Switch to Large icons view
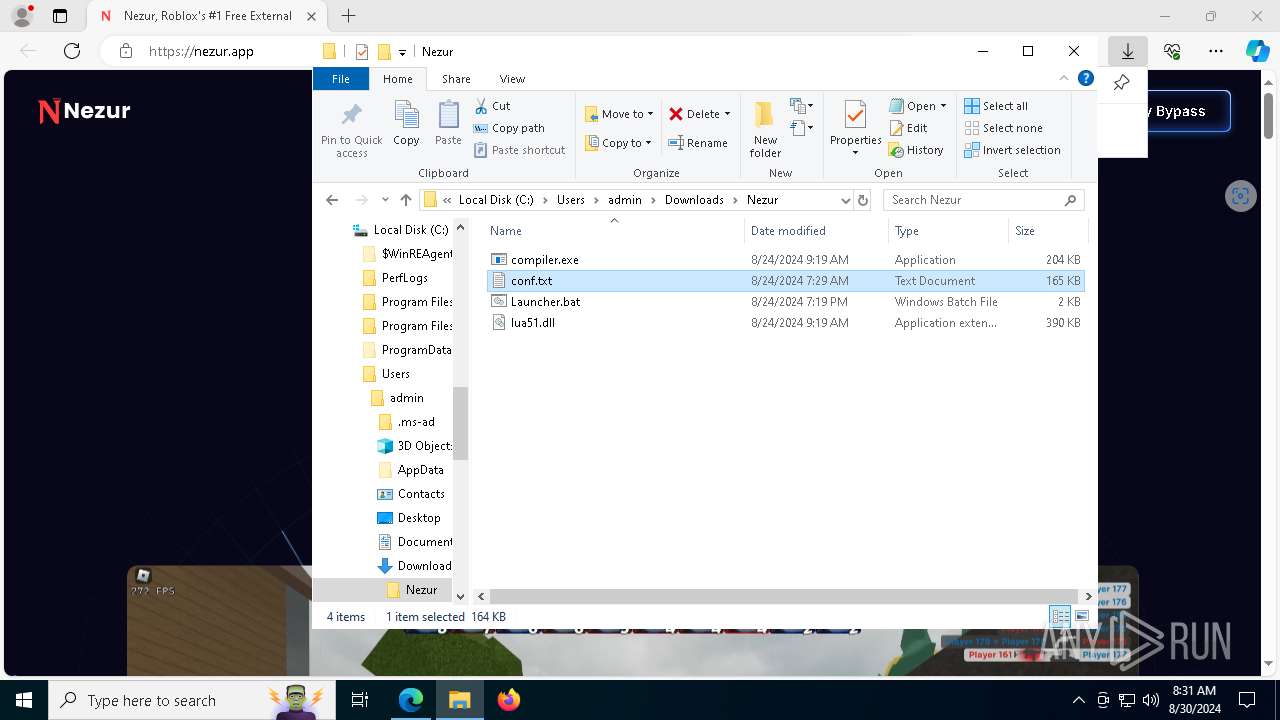Viewport: 1280px width, 720px height. pyautogui.click(x=1081, y=617)
